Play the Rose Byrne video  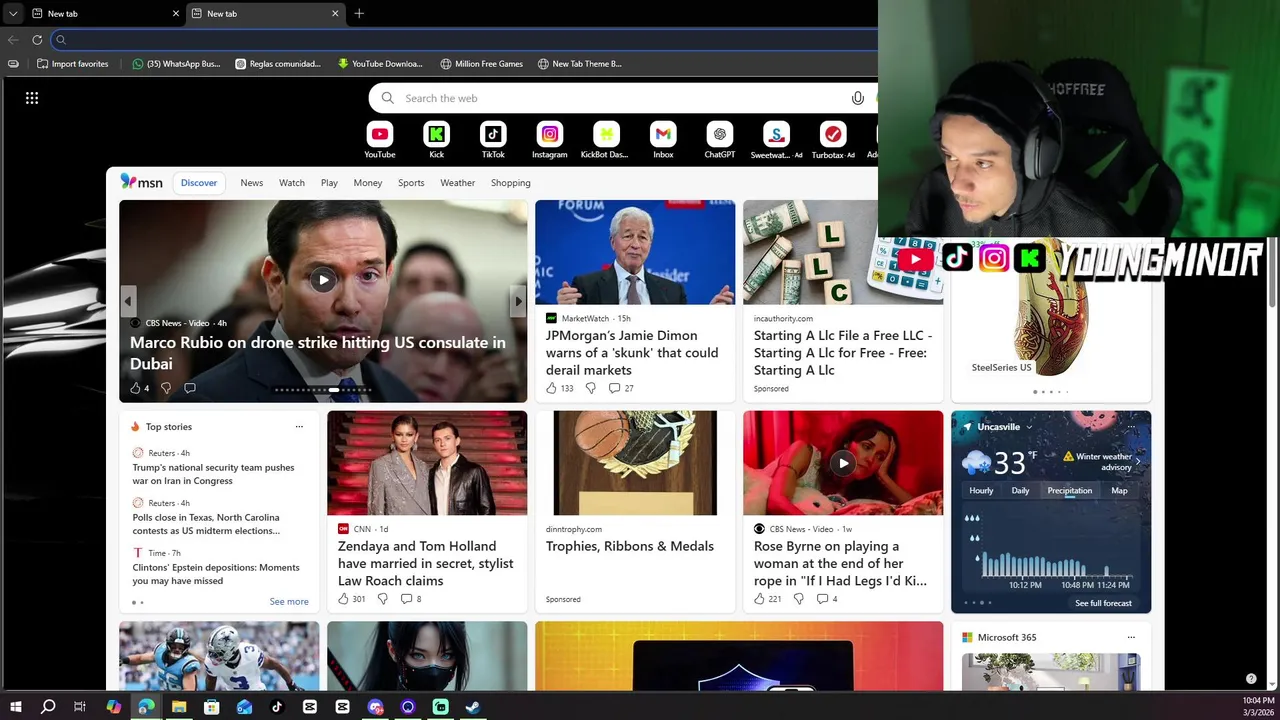[843, 463]
